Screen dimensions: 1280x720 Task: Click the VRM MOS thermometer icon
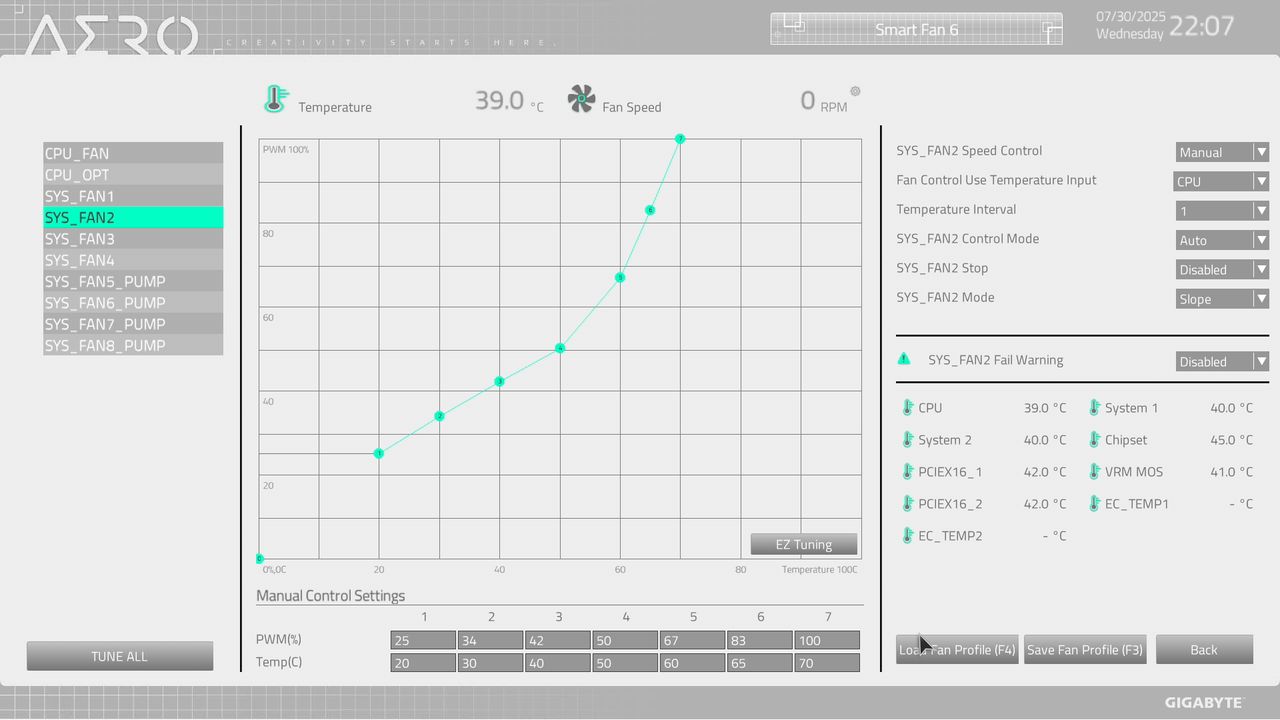[1095, 472]
